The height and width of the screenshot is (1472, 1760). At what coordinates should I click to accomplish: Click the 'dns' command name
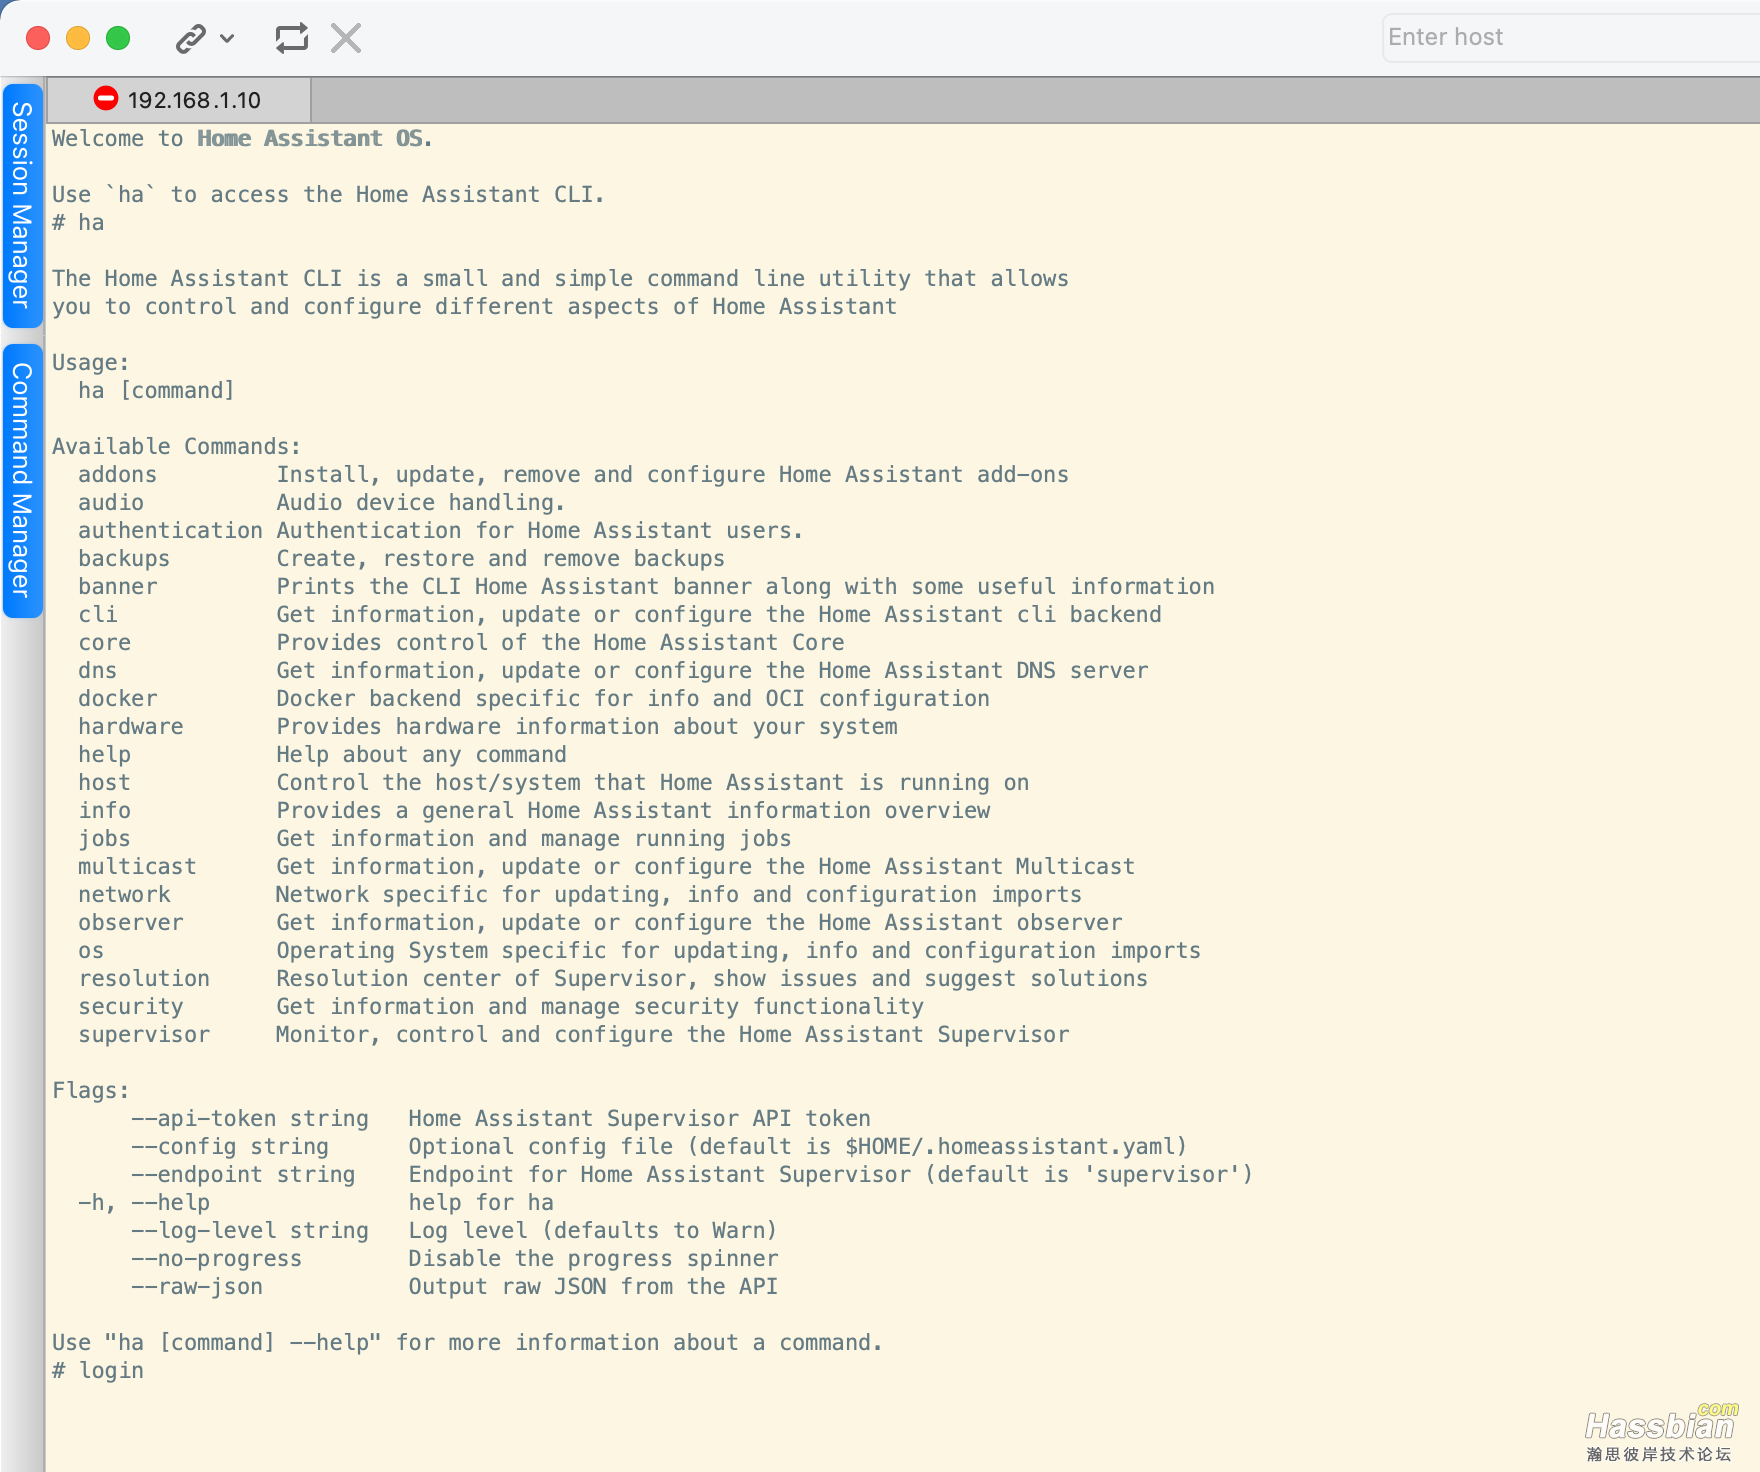(x=98, y=671)
